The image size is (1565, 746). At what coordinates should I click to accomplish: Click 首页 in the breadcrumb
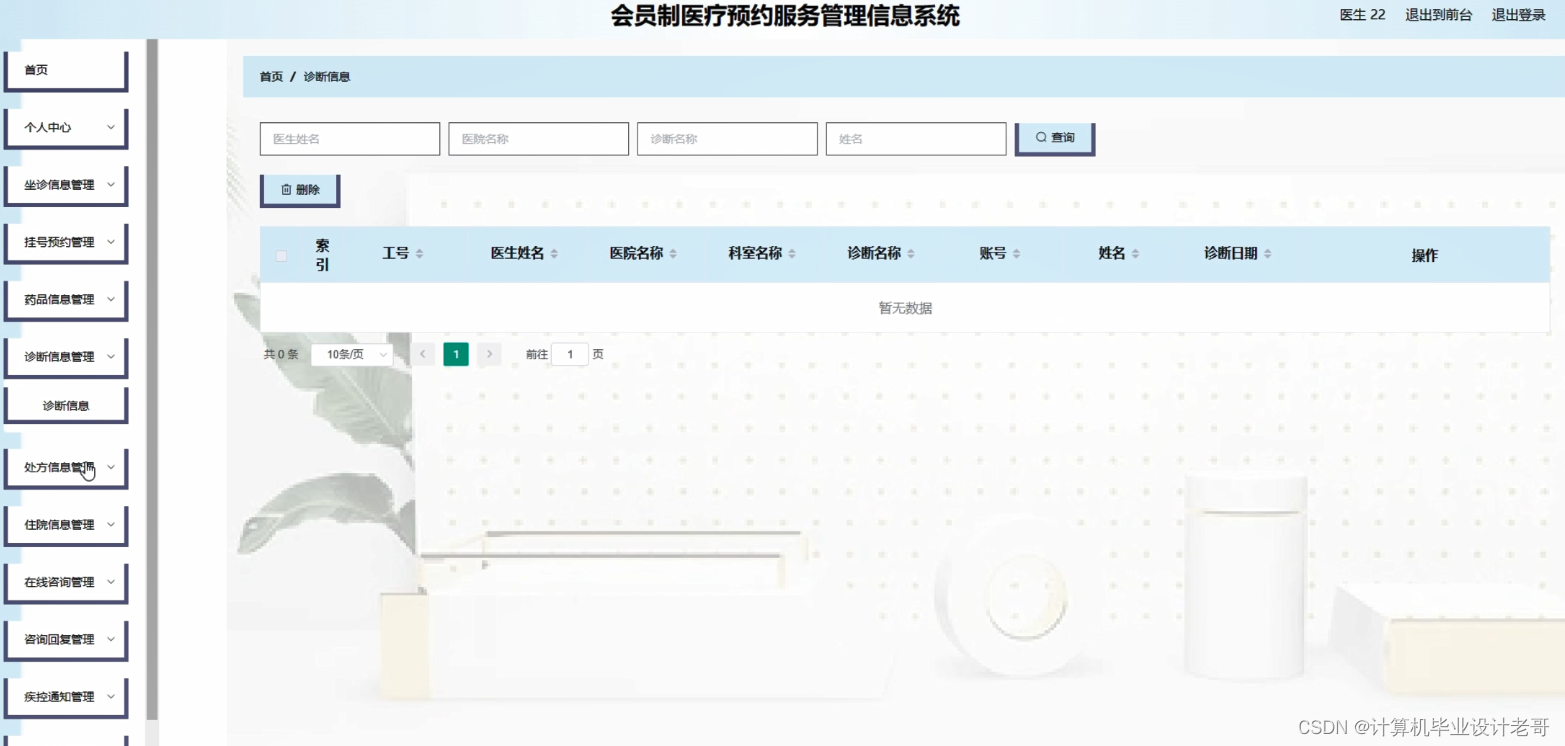[271, 77]
